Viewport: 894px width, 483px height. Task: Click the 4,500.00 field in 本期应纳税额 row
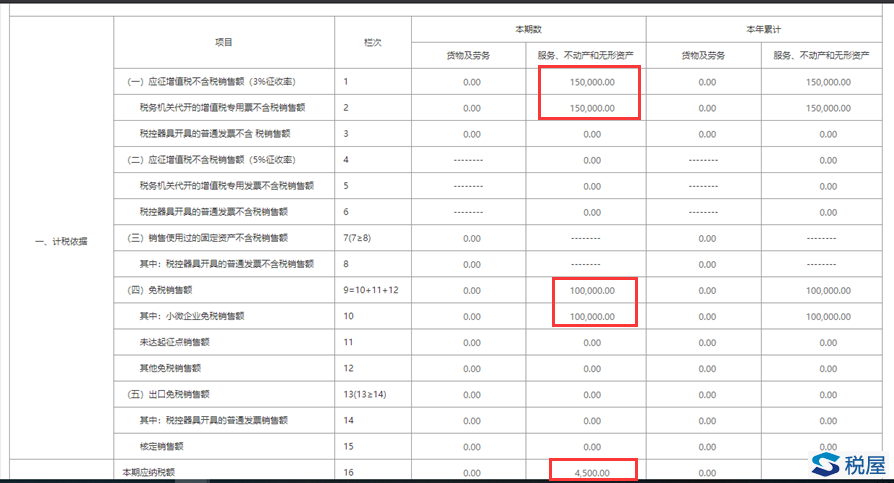(x=592, y=472)
